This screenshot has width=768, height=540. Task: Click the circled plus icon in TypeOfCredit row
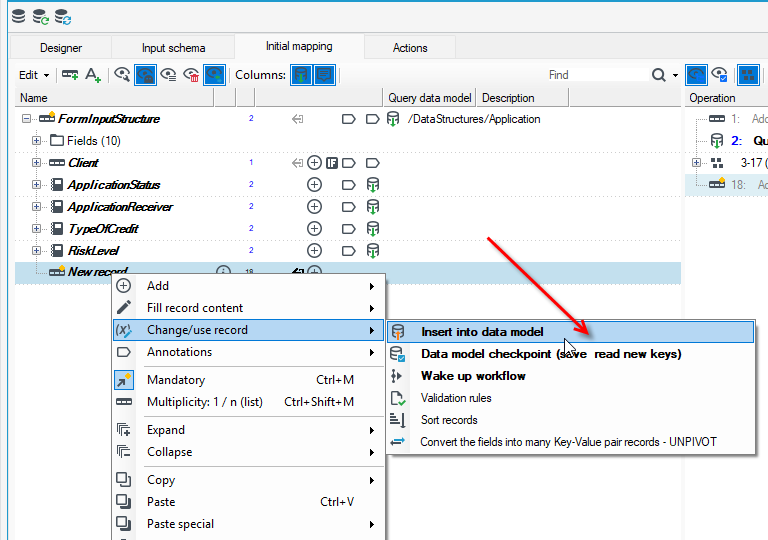click(314, 228)
